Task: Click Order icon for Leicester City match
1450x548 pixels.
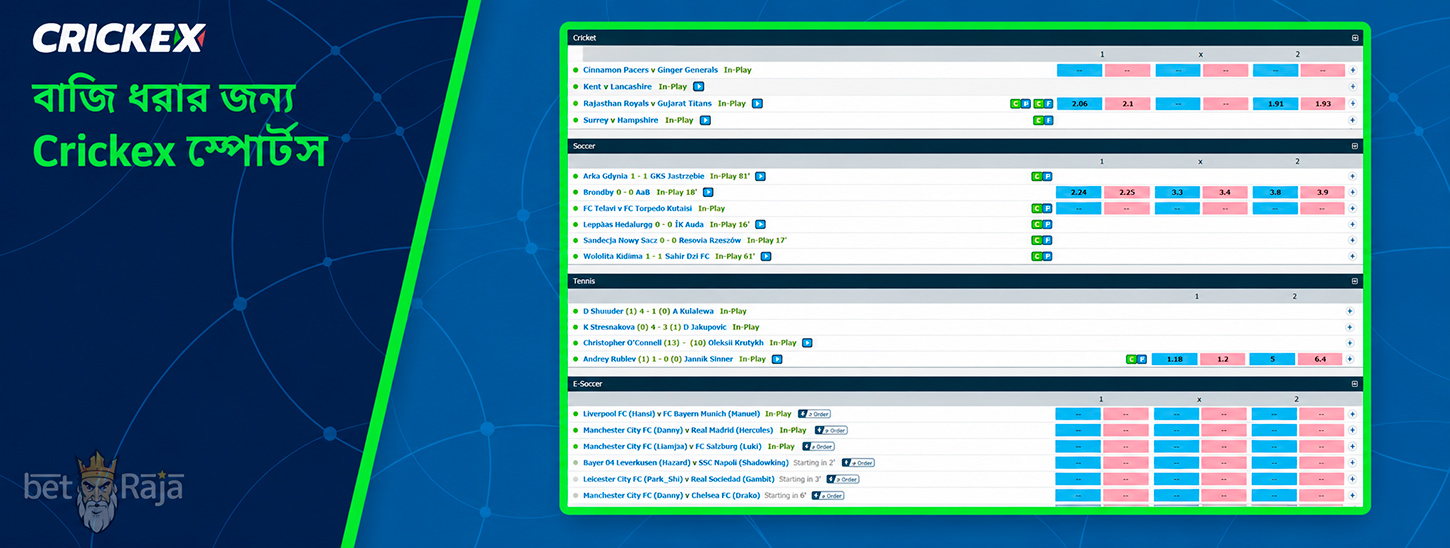Action: click(x=843, y=479)
